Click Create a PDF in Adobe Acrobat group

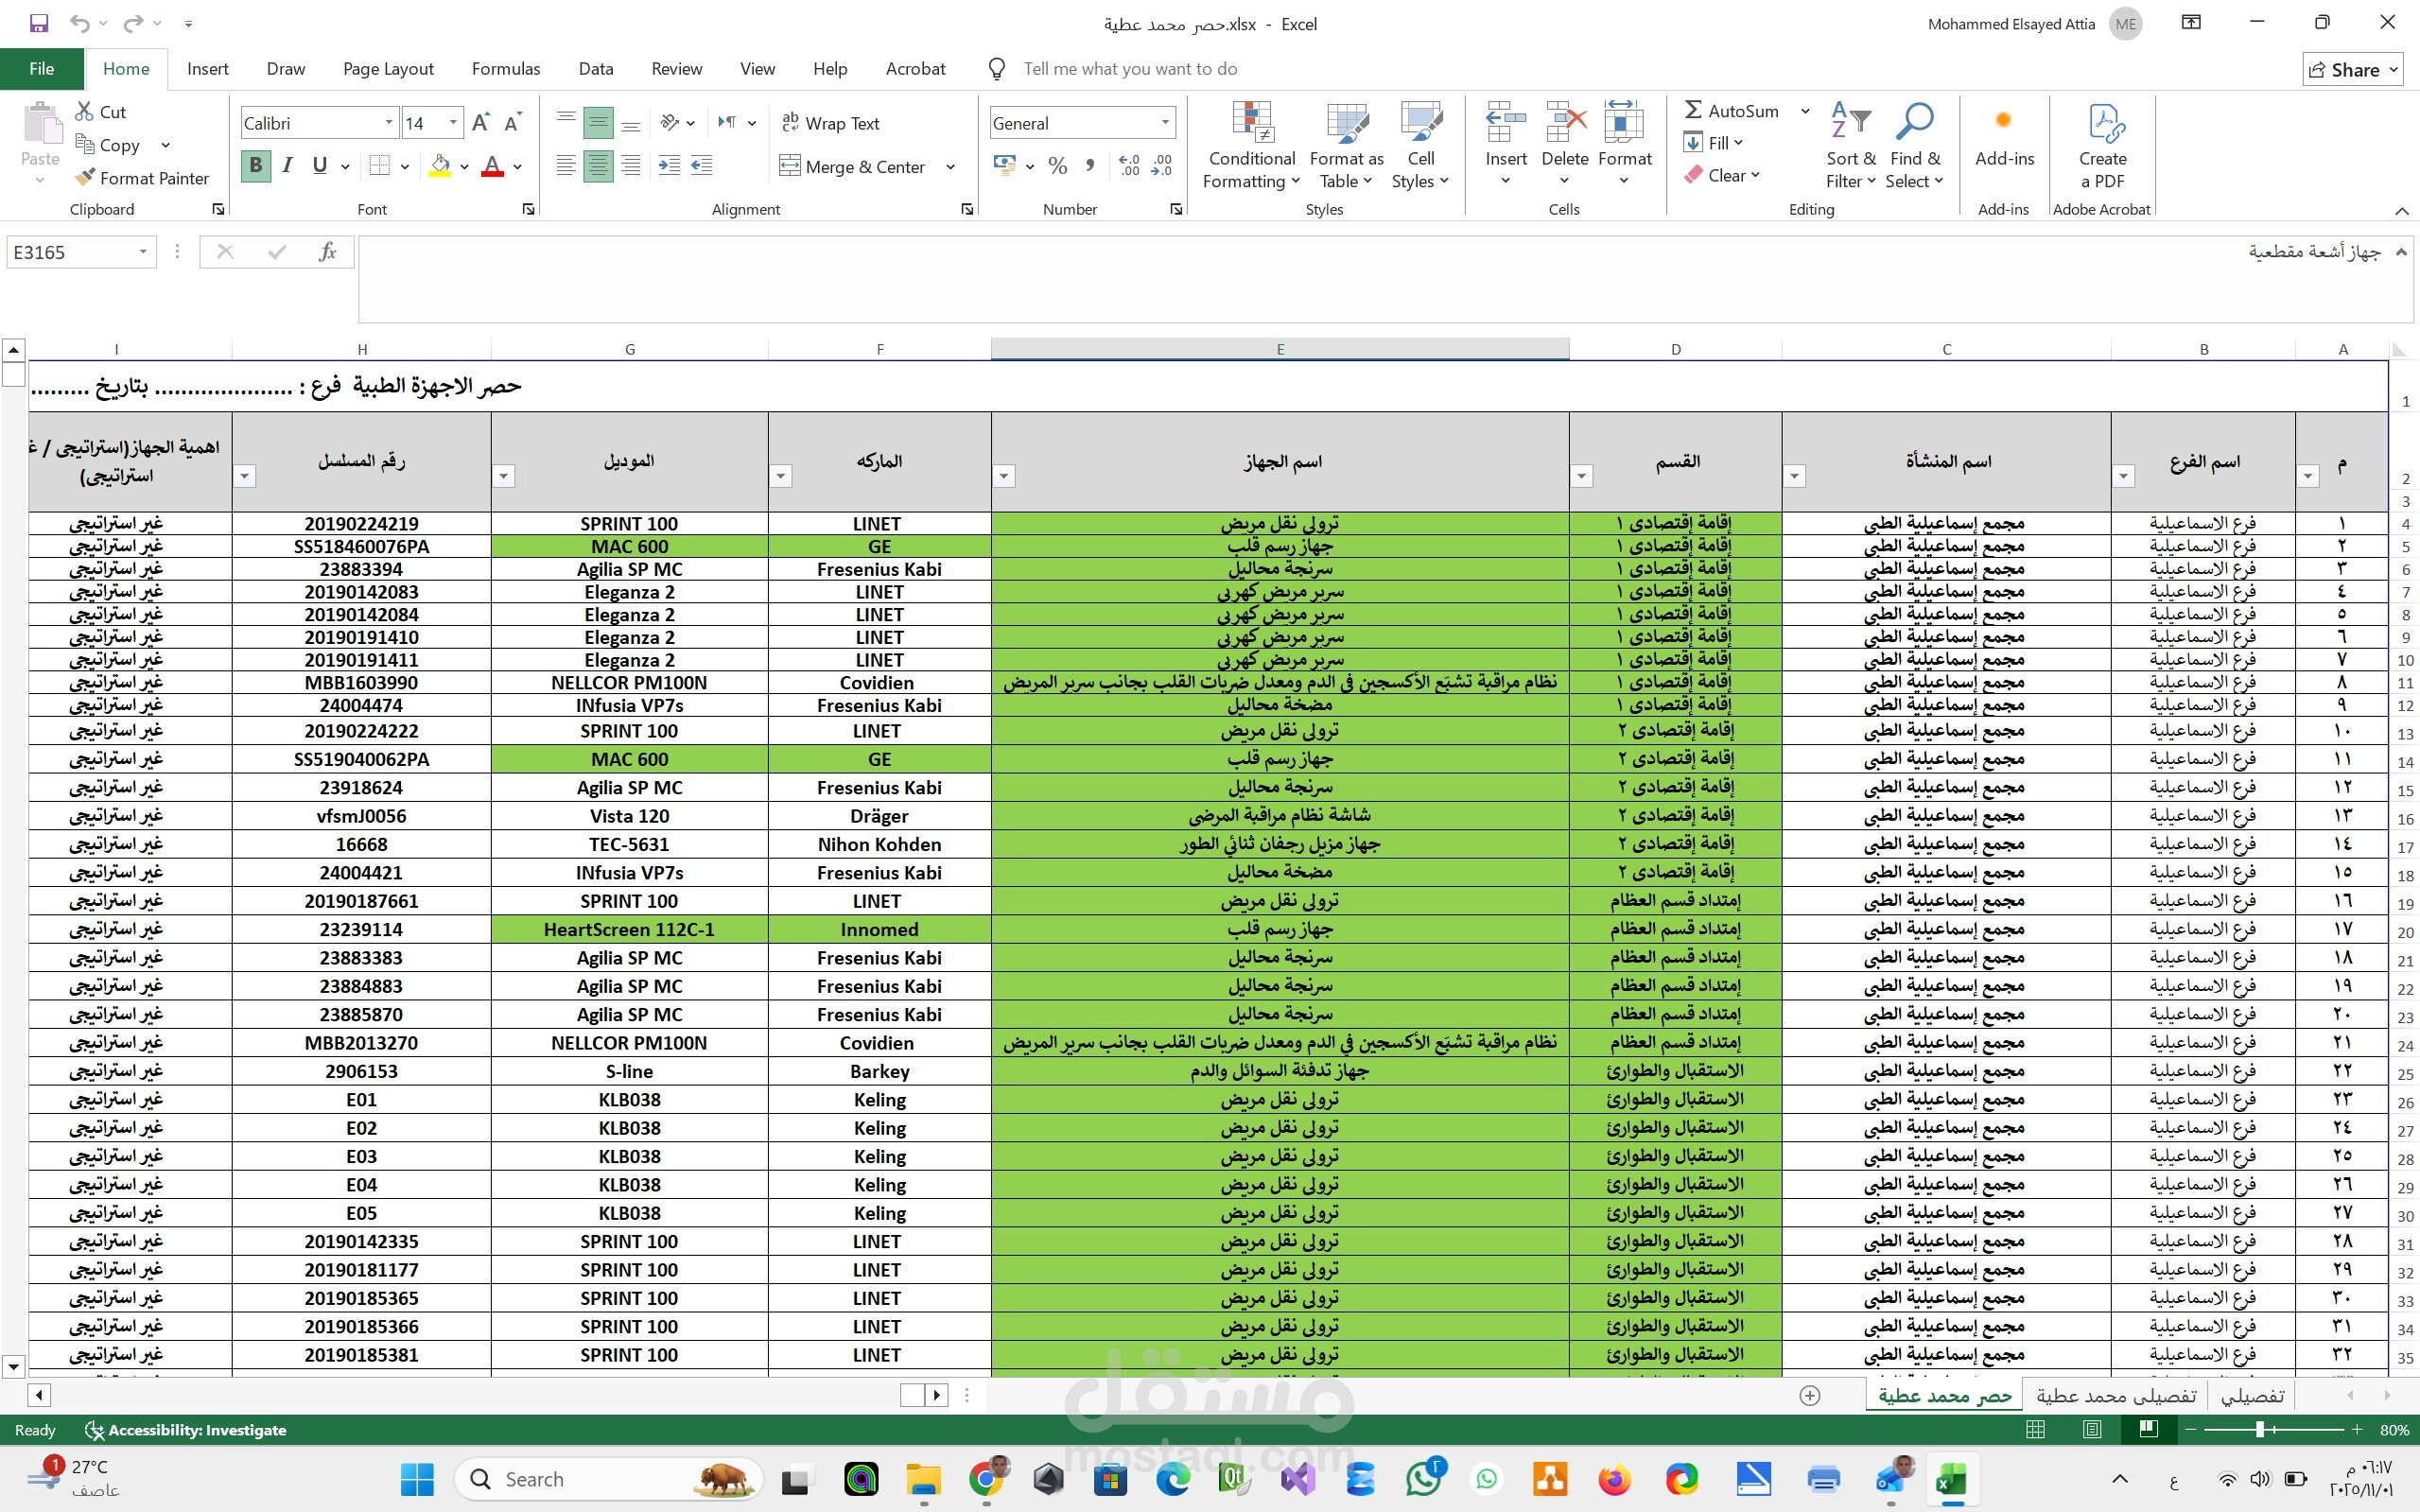tap(2102, 146)
